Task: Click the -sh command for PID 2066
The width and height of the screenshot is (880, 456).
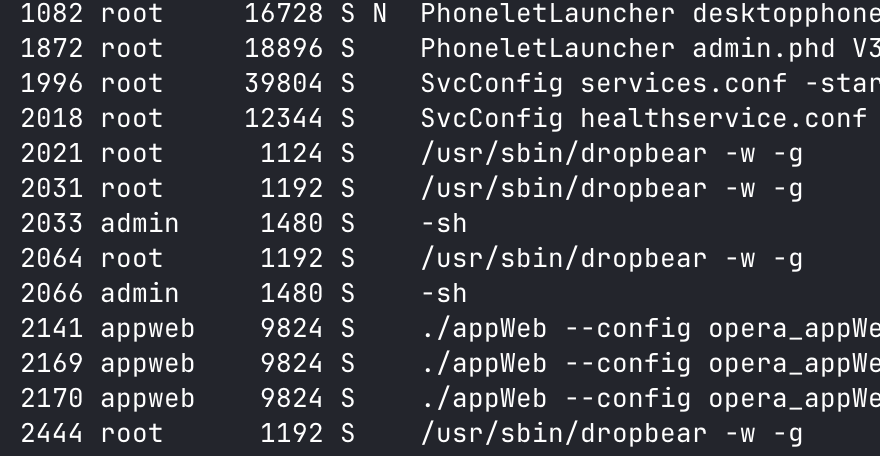Action: 444,294
